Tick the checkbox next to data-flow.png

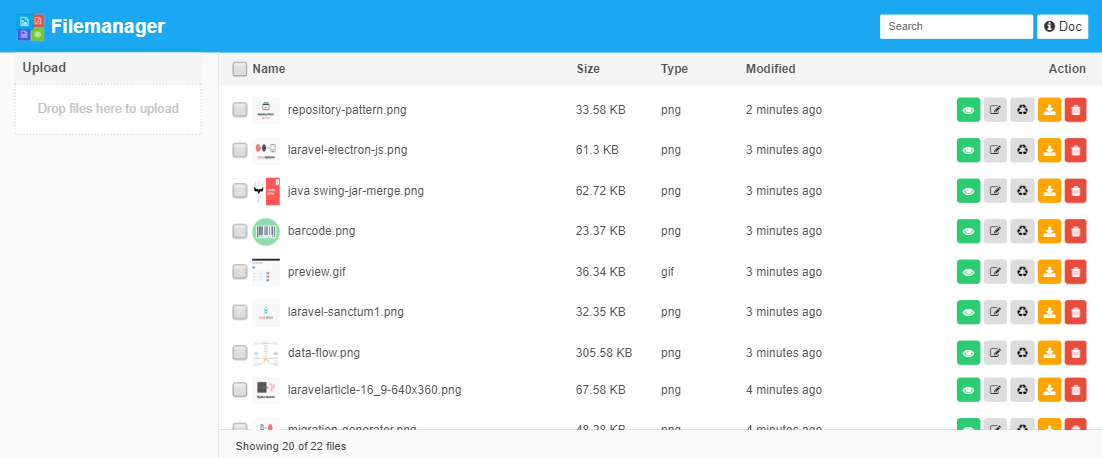tap(240, 353)
